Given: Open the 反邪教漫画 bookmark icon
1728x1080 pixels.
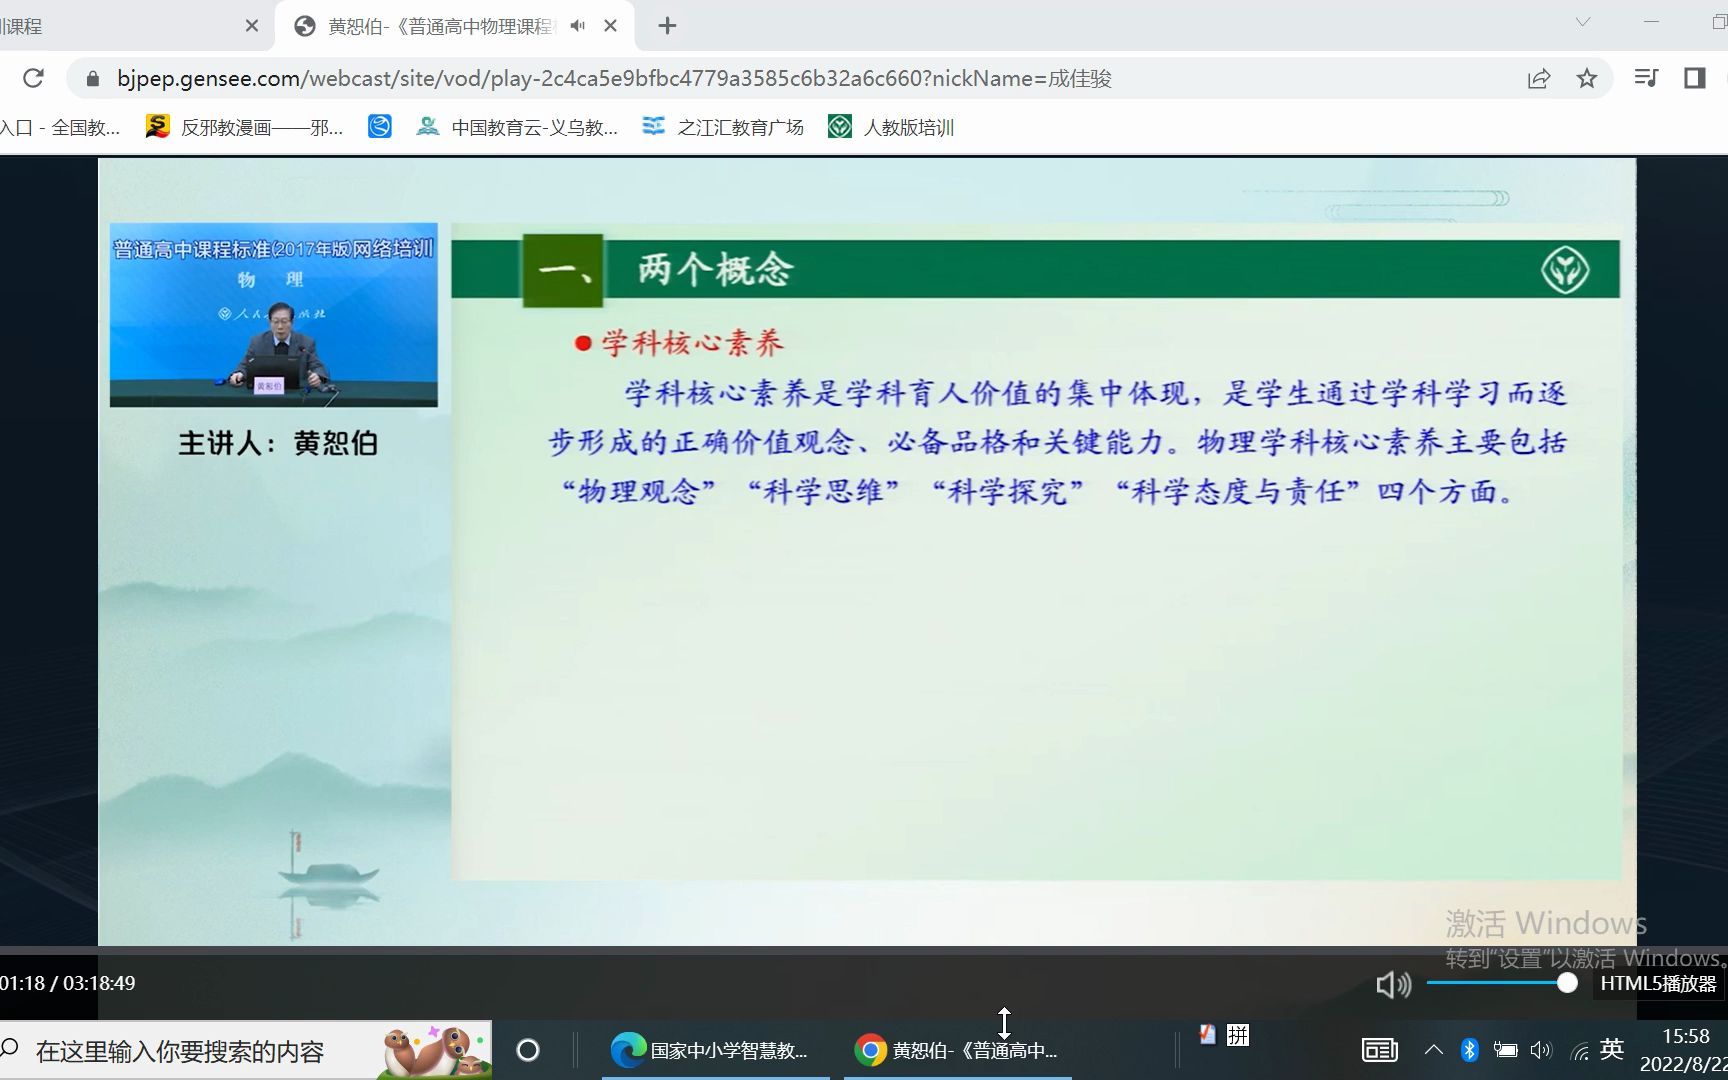Looking at the screenshot, I should 157,126.
